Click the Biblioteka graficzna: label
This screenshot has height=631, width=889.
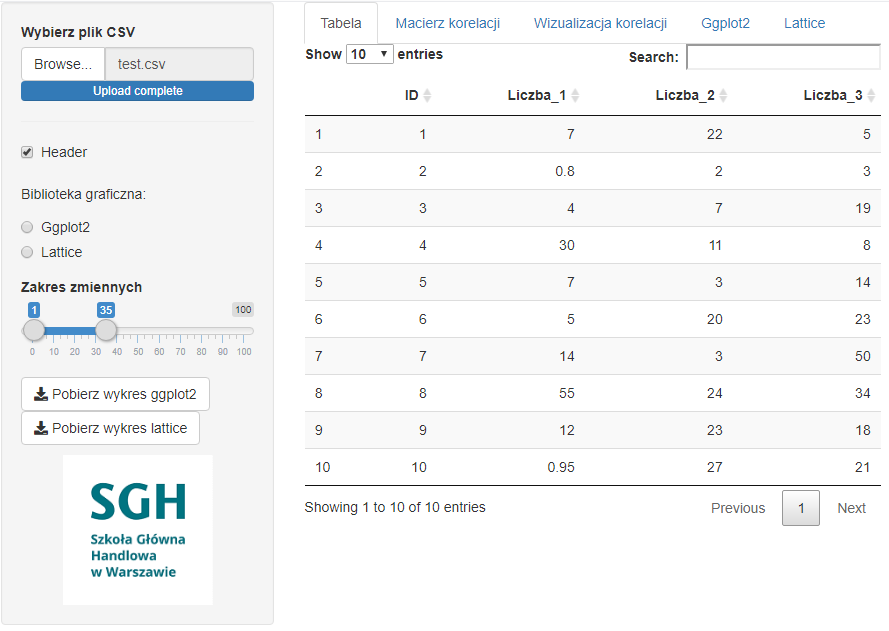[83, 194]
